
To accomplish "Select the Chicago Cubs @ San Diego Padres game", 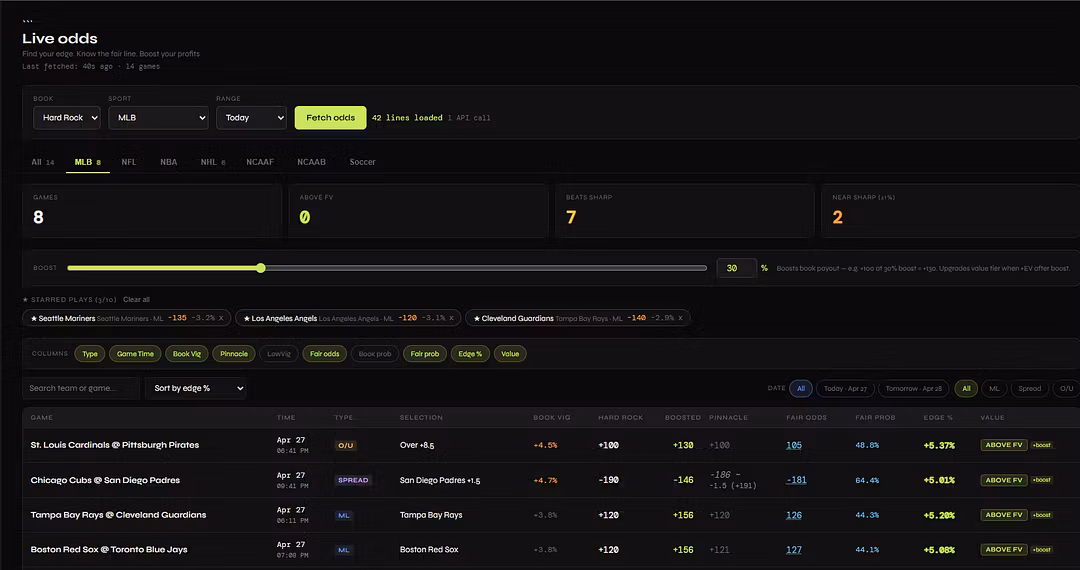I will click(105, 480).
